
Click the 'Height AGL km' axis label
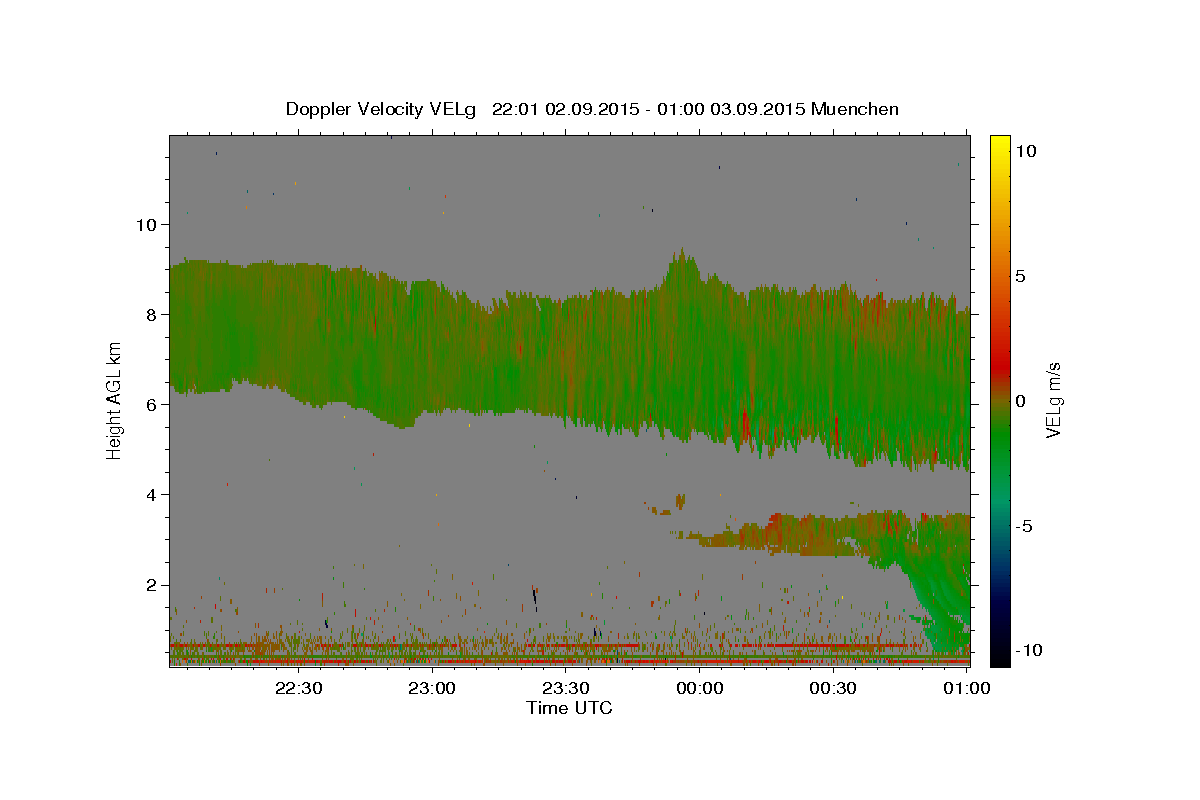(114, 399)
